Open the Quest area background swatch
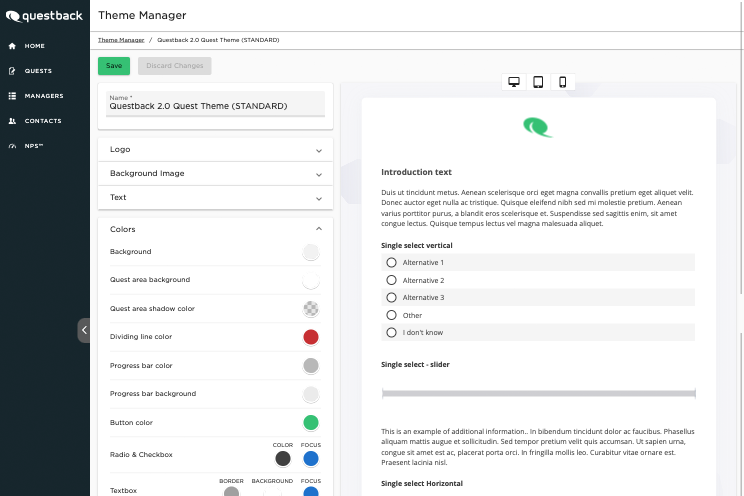The height and width of the screenshot is (496, 744). click(x=311, y=280)
